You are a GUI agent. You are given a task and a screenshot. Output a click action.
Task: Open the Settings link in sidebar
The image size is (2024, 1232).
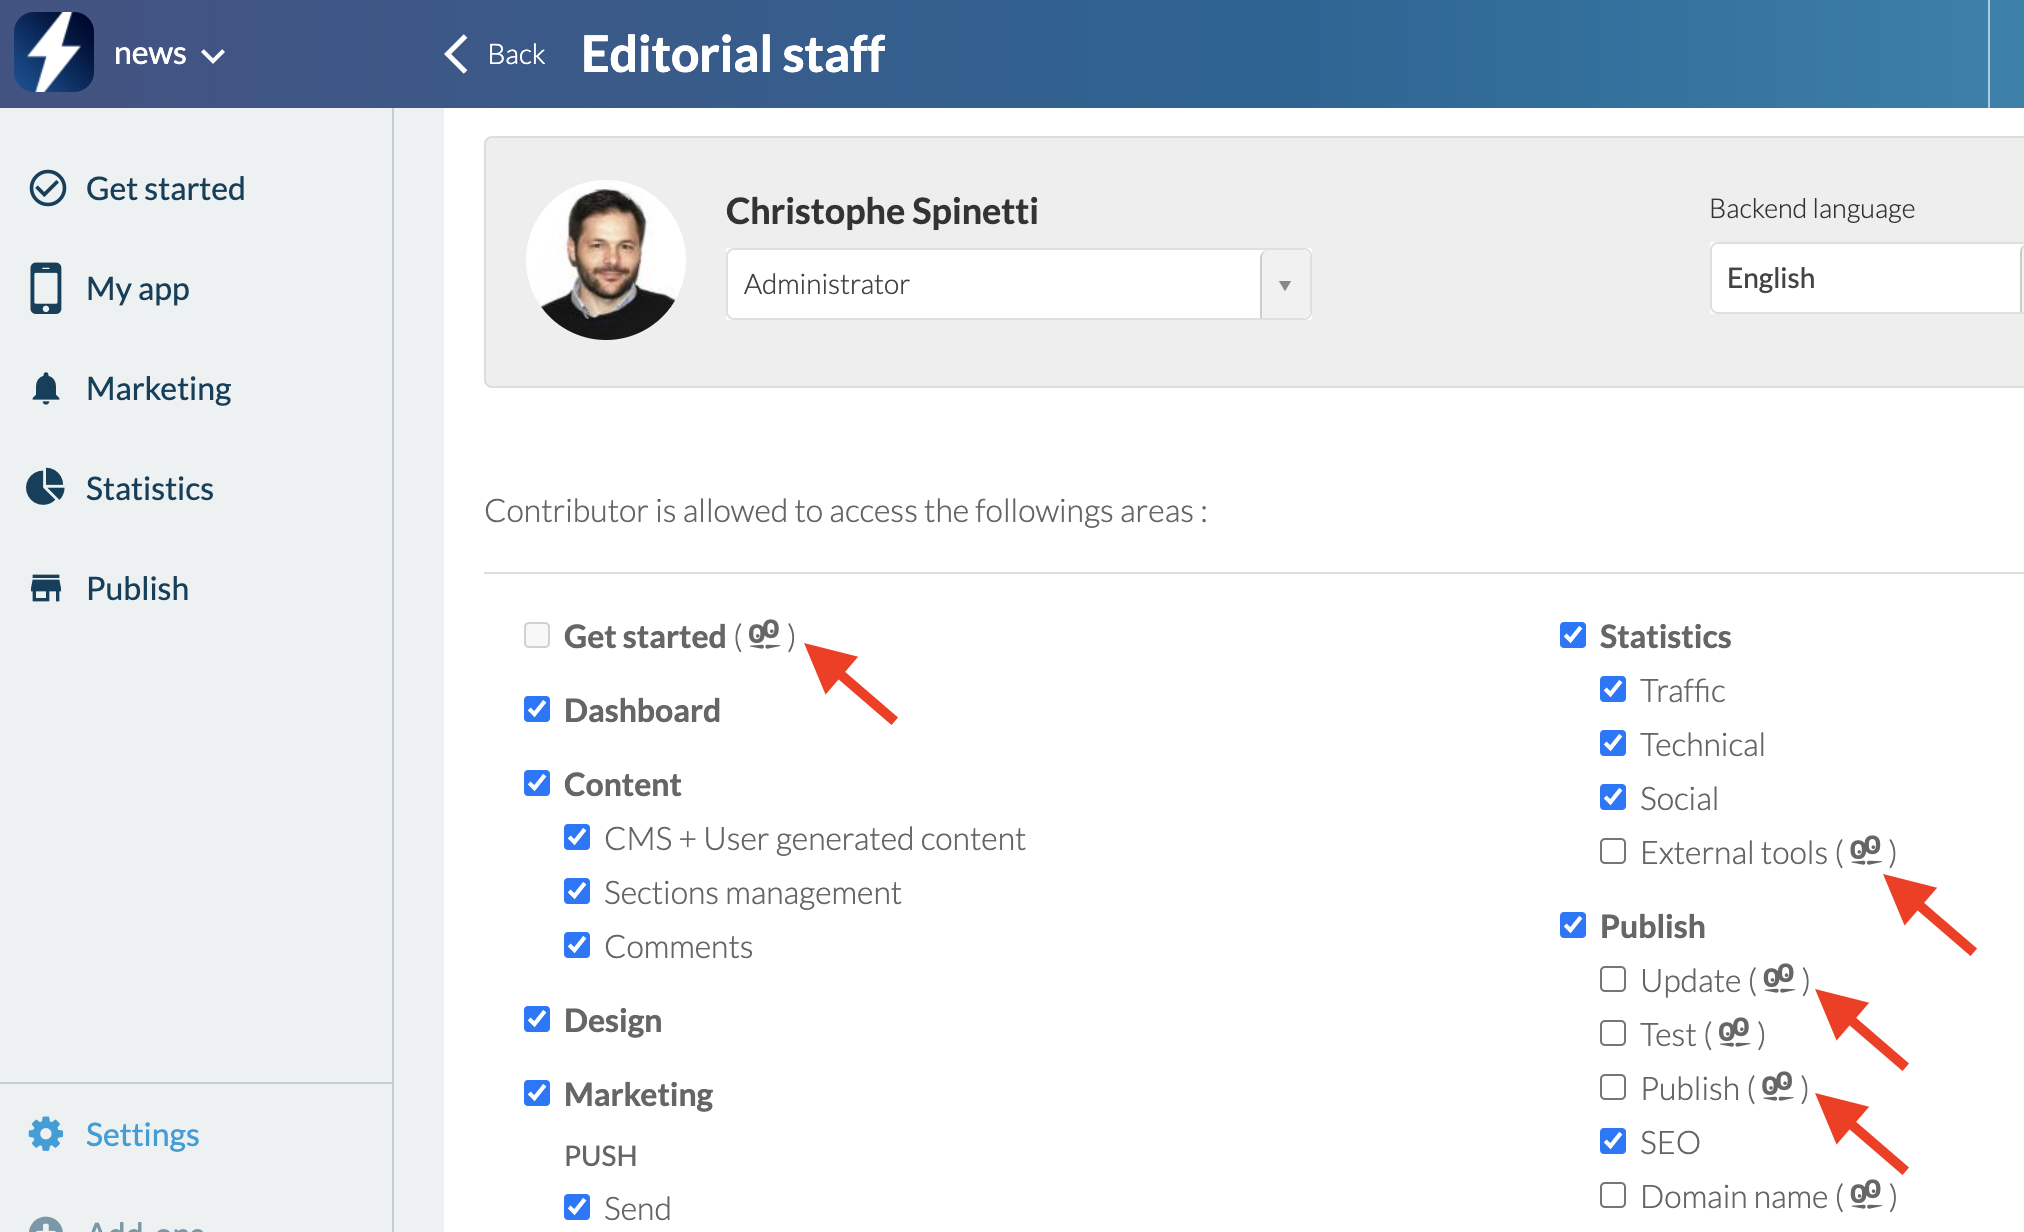(x=142, y=1134)
